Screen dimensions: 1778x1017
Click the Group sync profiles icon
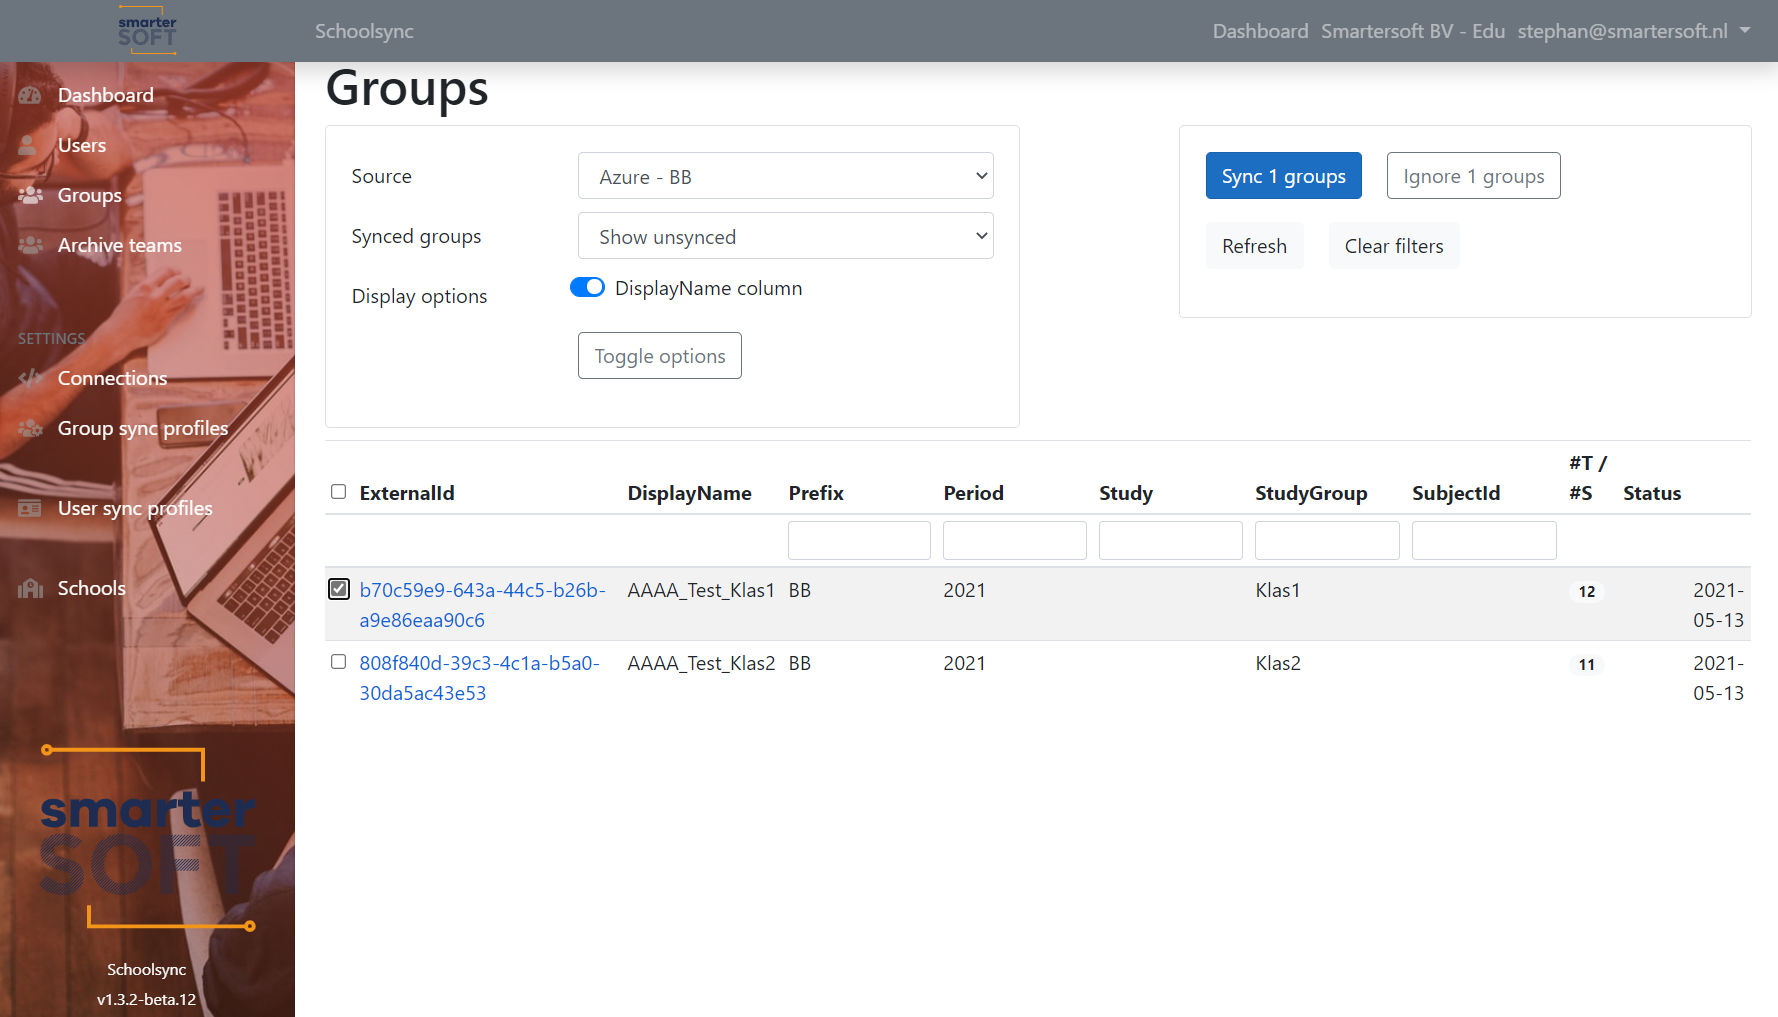coord(30,428)
